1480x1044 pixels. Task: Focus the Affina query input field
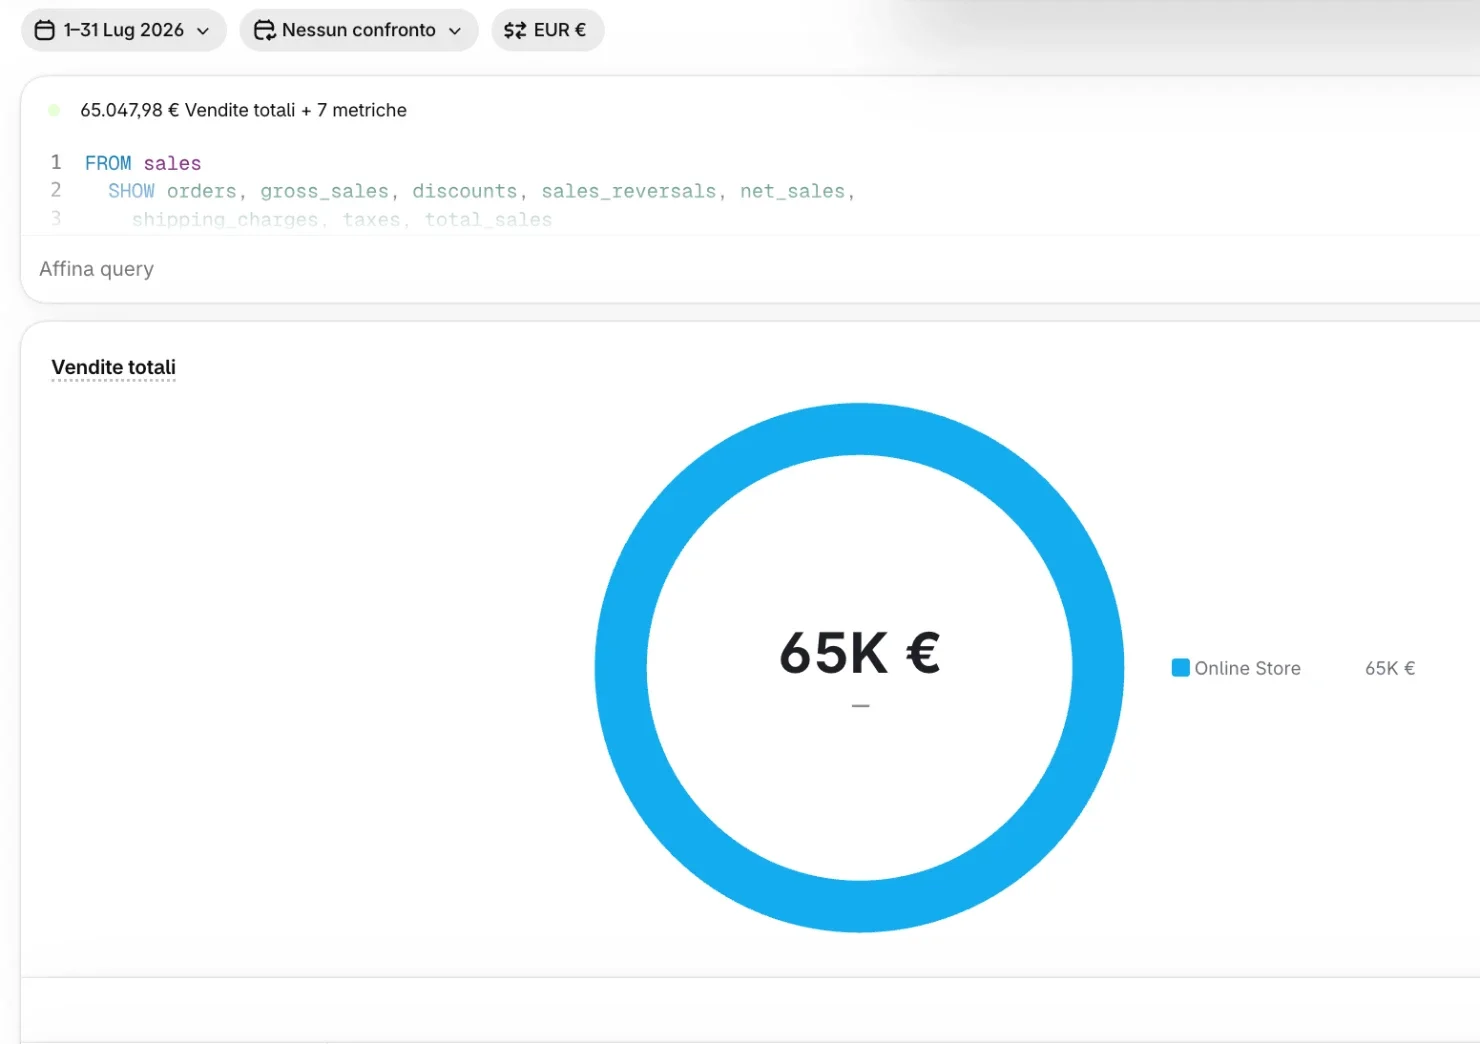click(750, 269)
